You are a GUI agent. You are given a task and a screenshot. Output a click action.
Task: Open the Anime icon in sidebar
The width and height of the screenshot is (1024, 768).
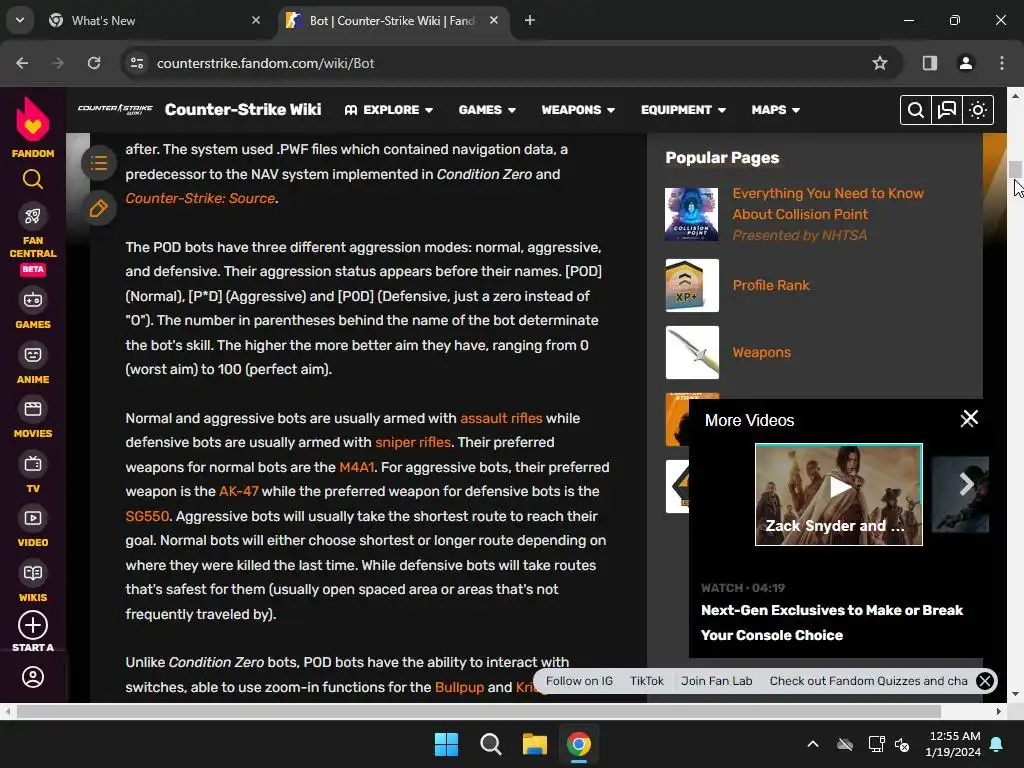pyautogui.click(x=33, y=355)
